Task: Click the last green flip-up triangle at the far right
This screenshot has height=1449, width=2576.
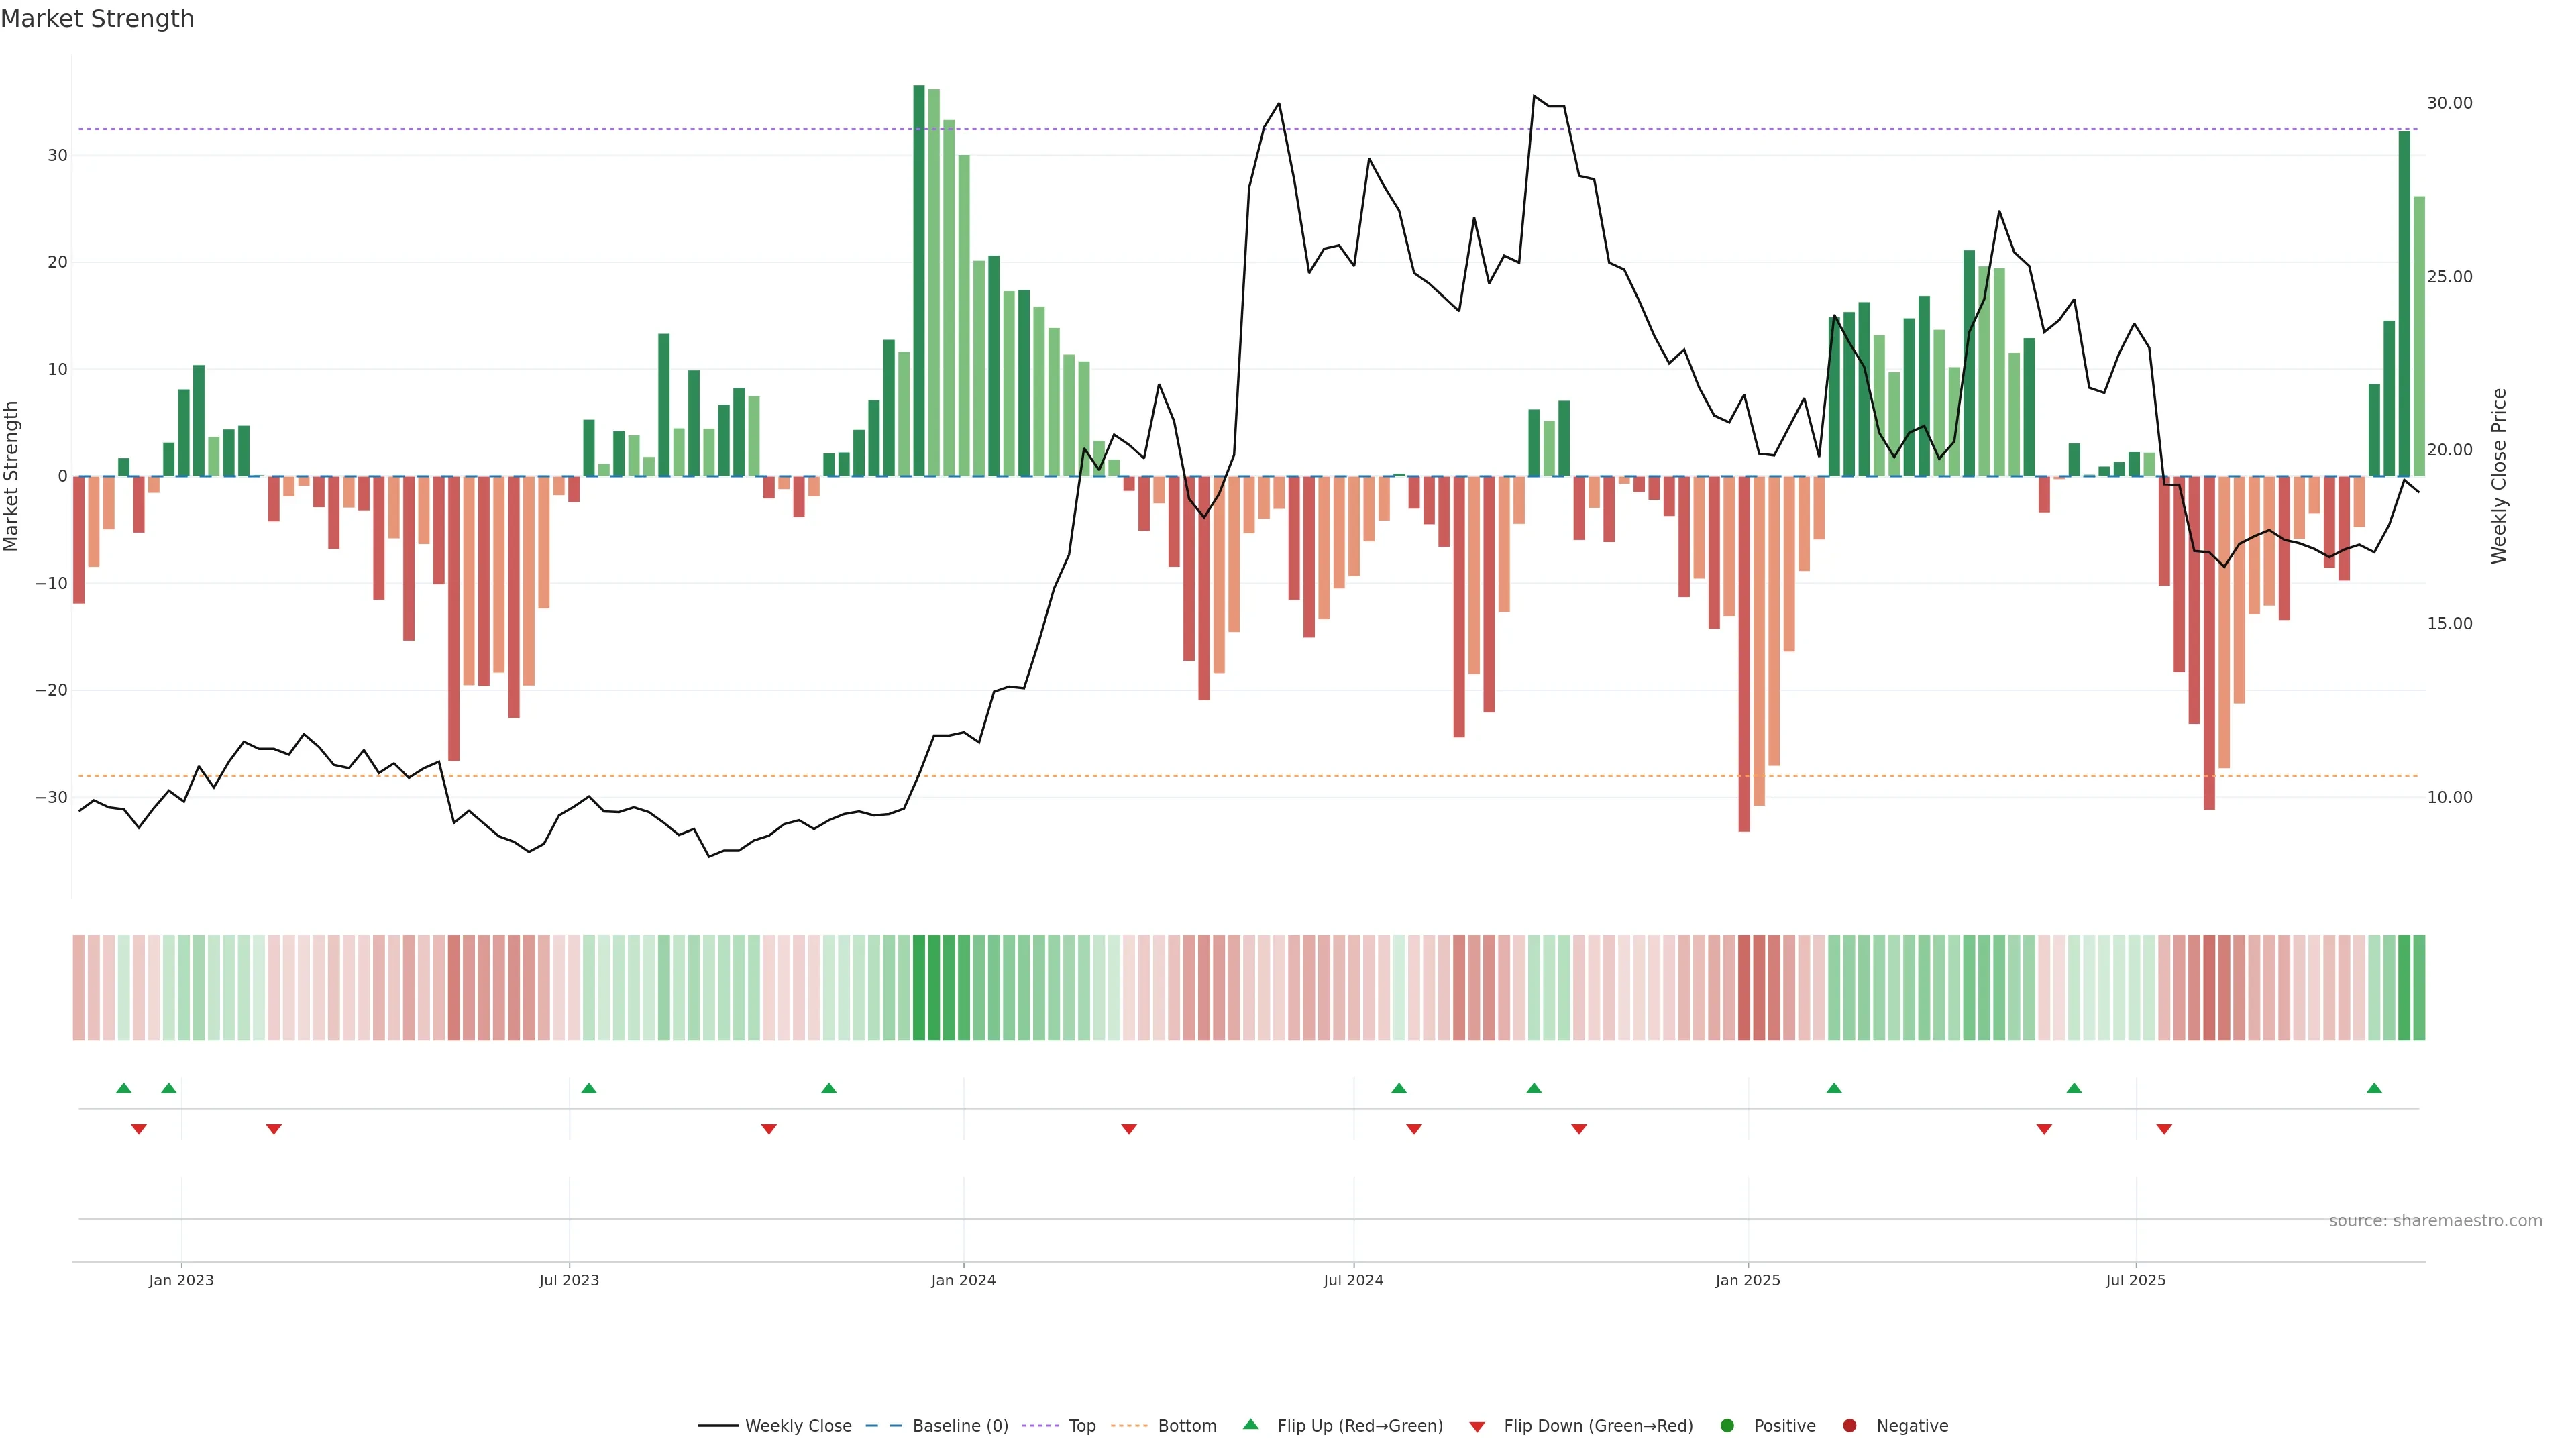Action: tap(2374, 1088)
